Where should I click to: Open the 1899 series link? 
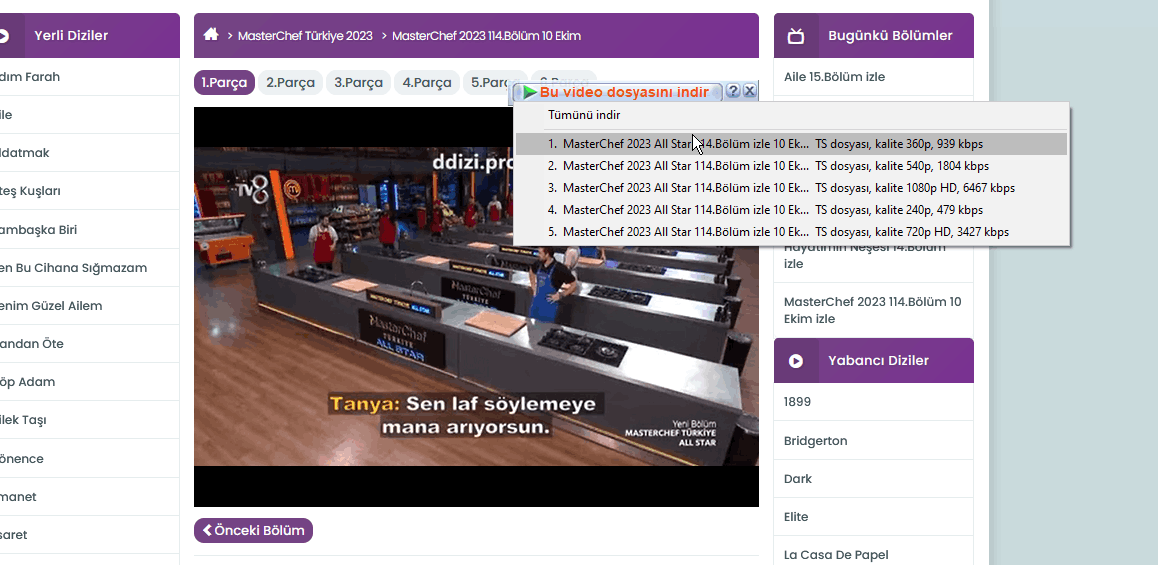pyautogui.click(x=797, y=402)
